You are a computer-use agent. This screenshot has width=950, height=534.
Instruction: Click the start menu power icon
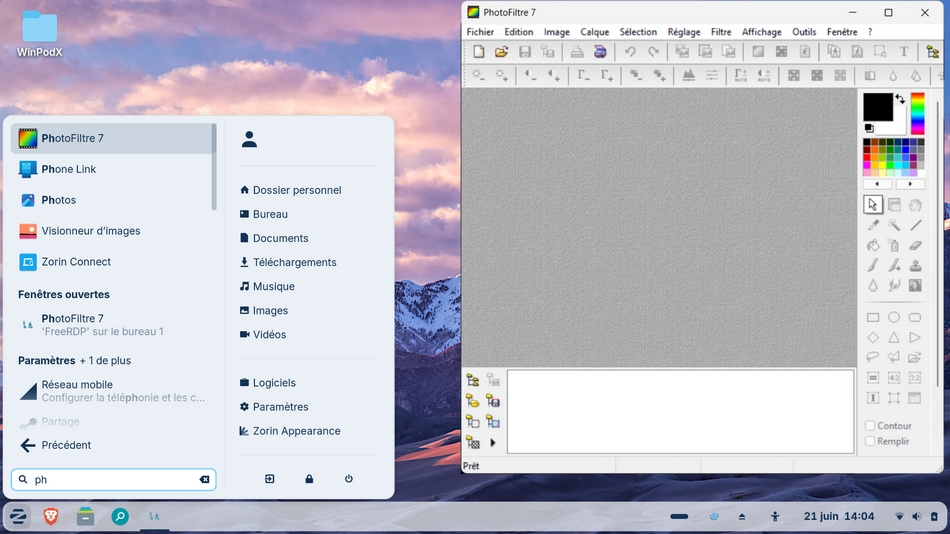348,479
